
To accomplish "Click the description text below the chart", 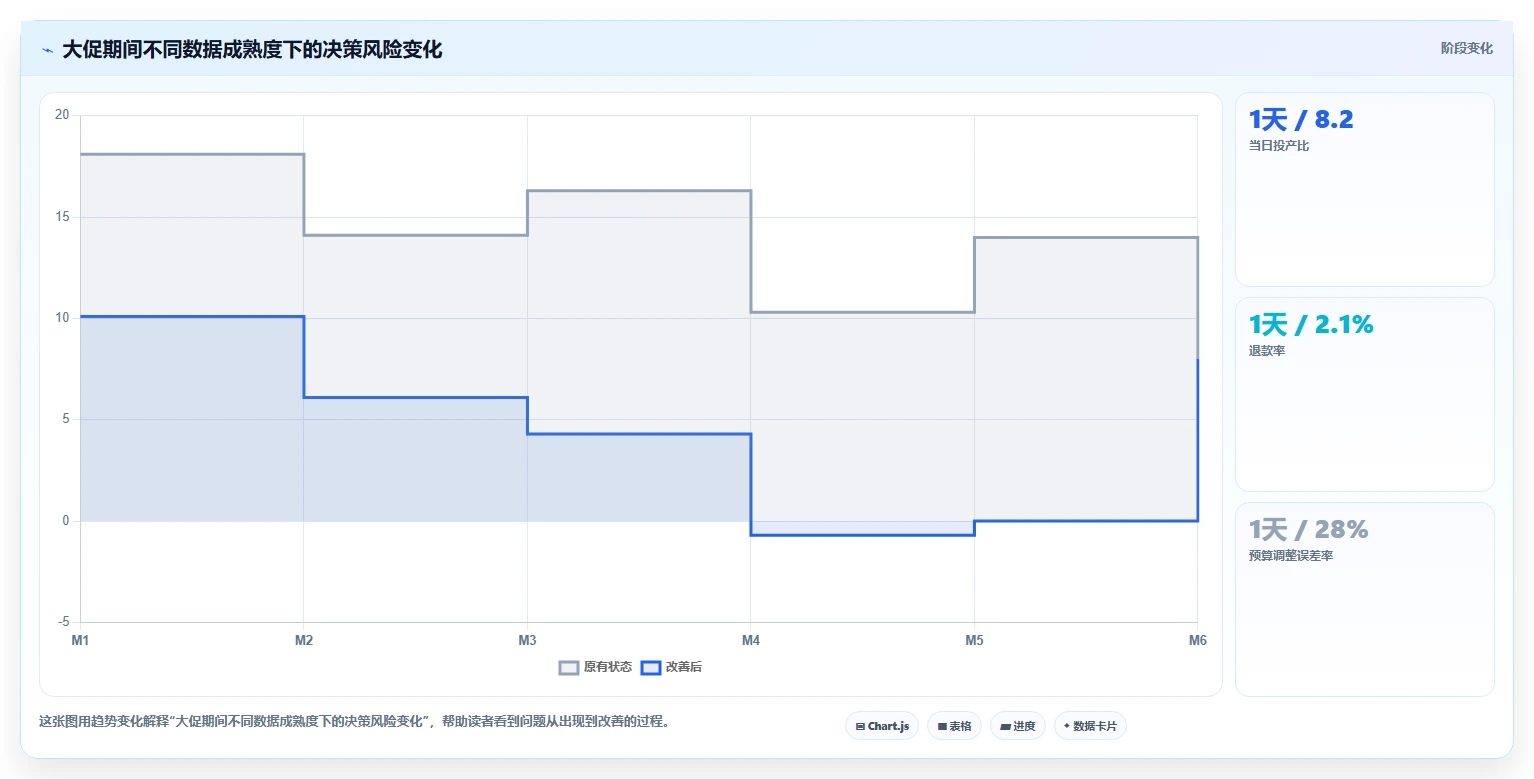I will pos(354,721).
